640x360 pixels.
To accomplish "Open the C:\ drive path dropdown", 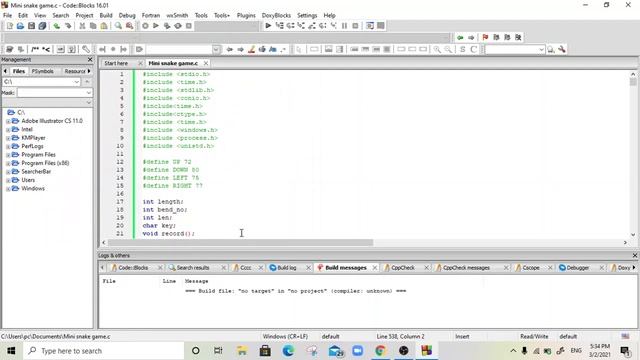I will (76, 82).
